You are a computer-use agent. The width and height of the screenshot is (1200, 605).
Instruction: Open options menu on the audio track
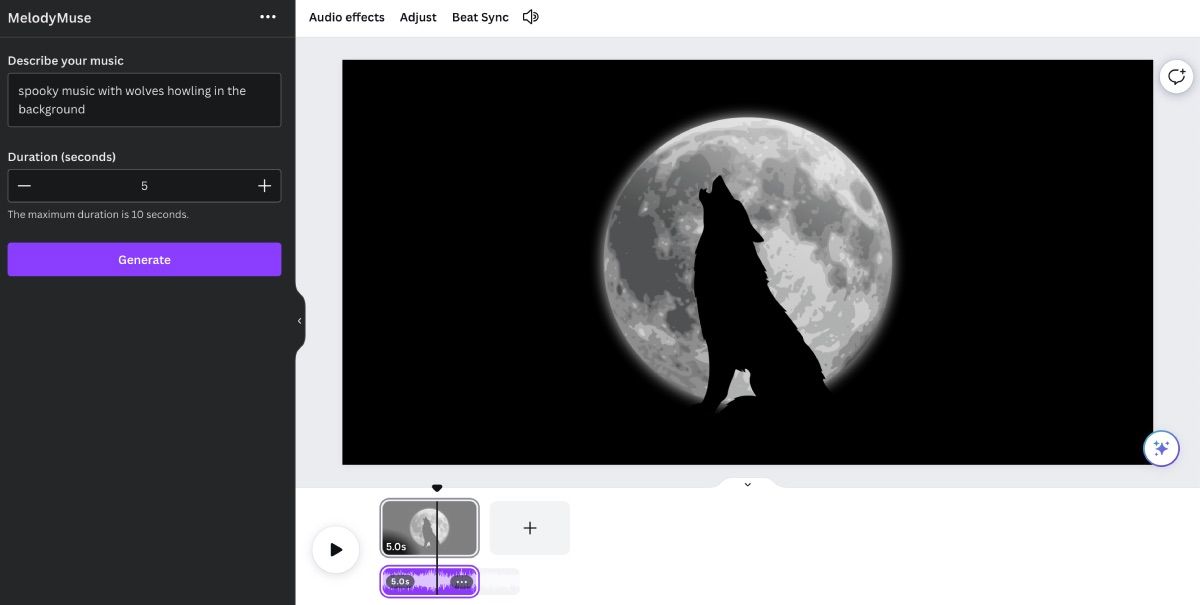tap(461, 581)
